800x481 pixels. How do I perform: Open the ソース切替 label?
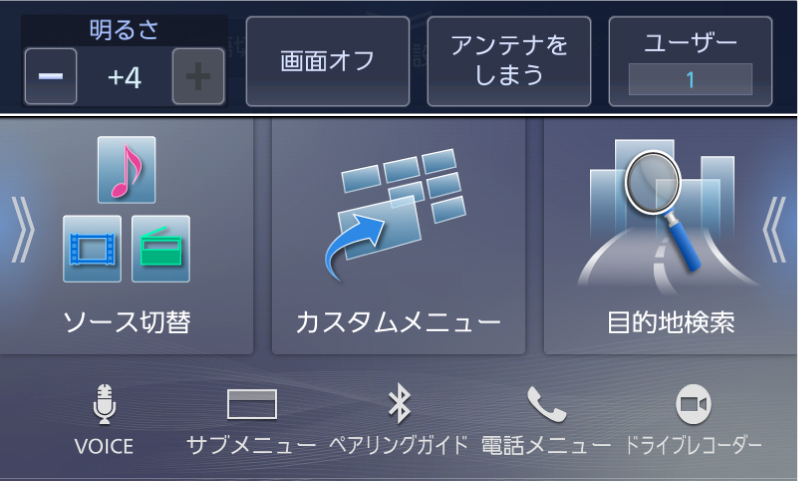tap(127, 322)
